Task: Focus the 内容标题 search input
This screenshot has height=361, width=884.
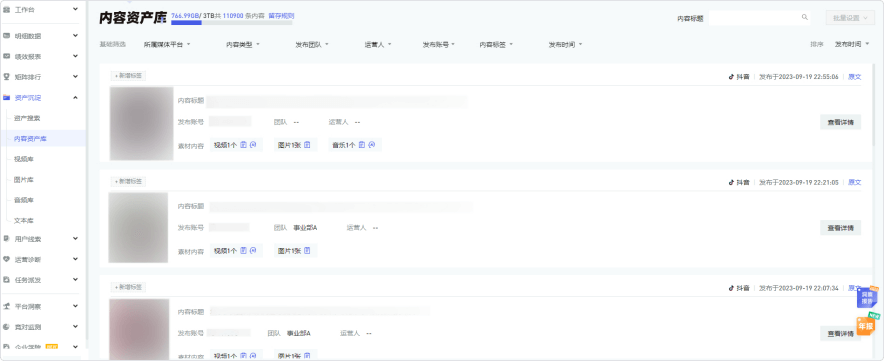Action: (x=759, y=17)
